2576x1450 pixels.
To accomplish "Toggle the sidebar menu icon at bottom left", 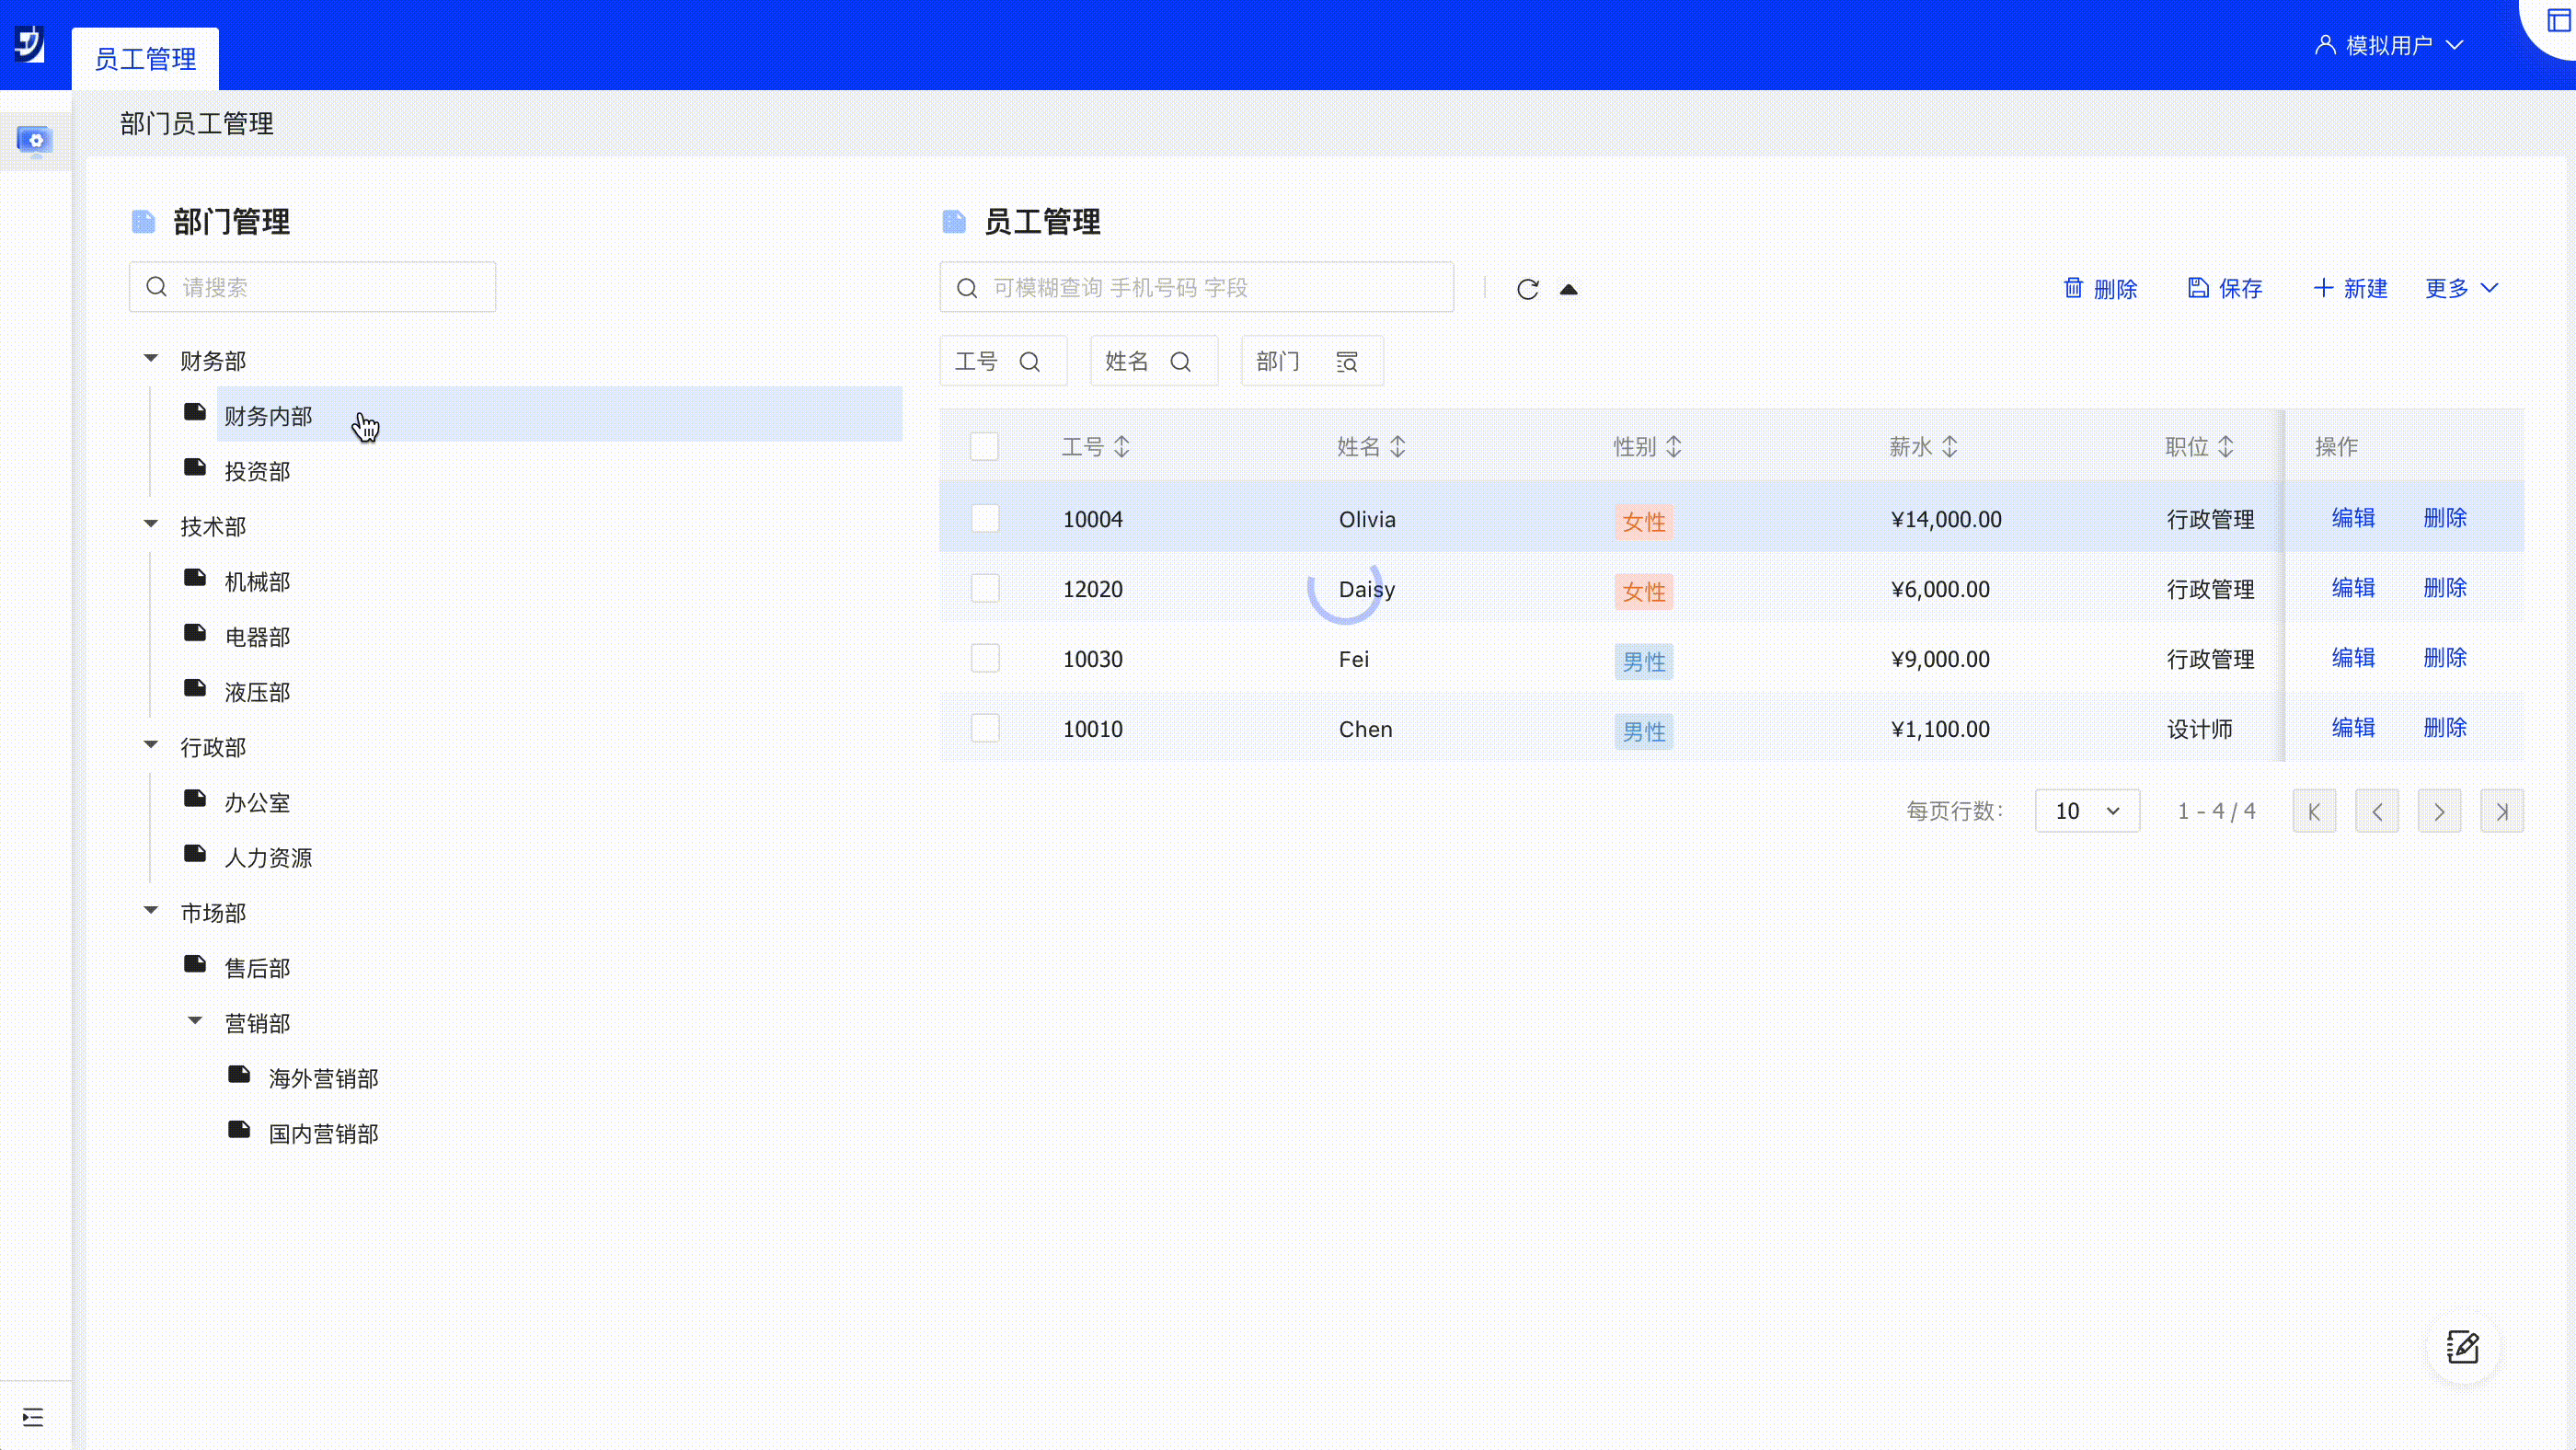I will [x=33, y=1416].
